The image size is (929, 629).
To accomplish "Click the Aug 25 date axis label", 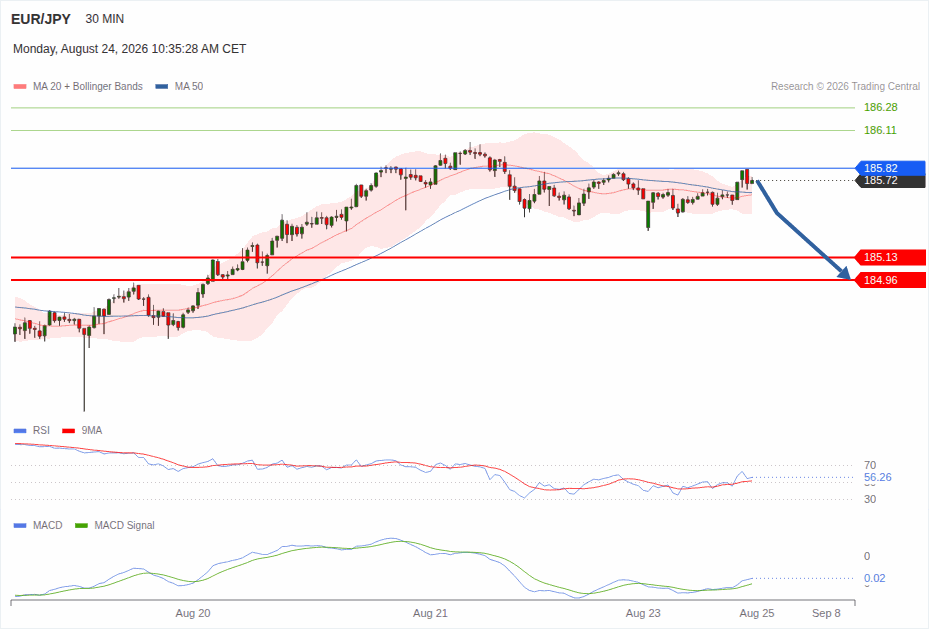I will click(x=757, y=614).
